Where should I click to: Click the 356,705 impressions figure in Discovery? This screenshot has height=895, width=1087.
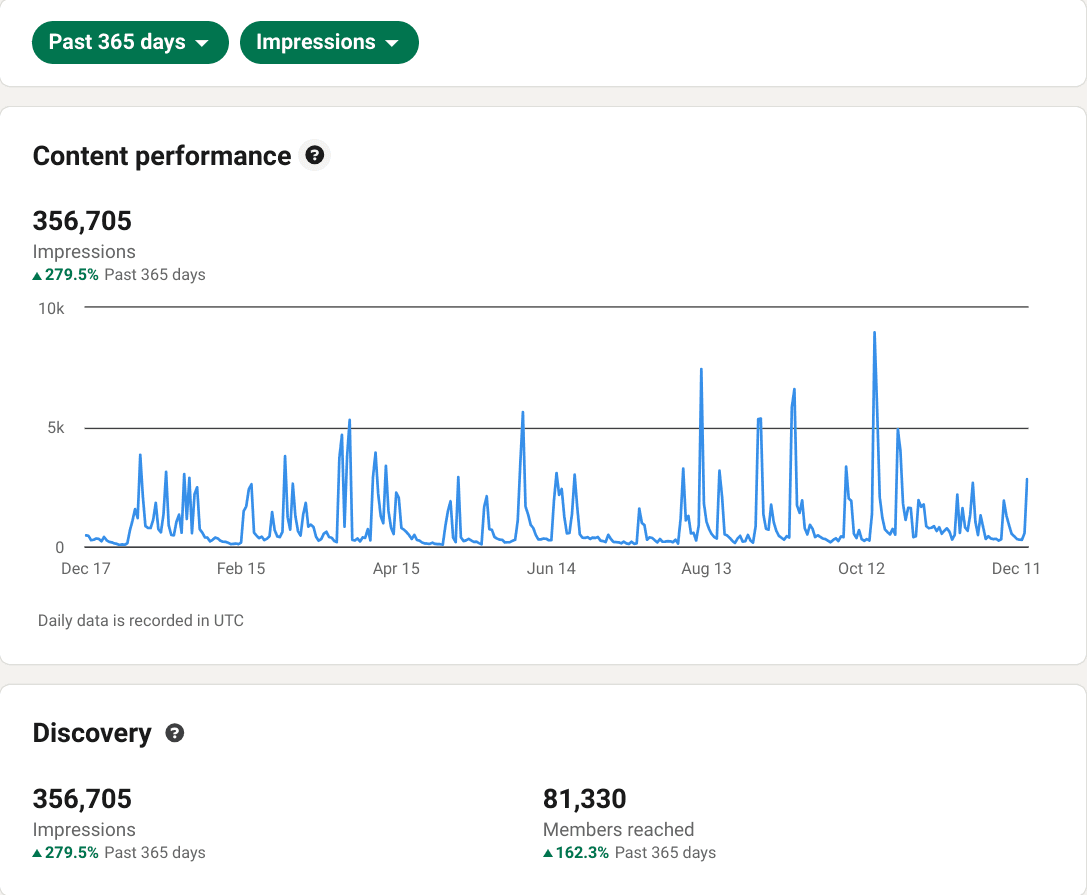point(82,799)
